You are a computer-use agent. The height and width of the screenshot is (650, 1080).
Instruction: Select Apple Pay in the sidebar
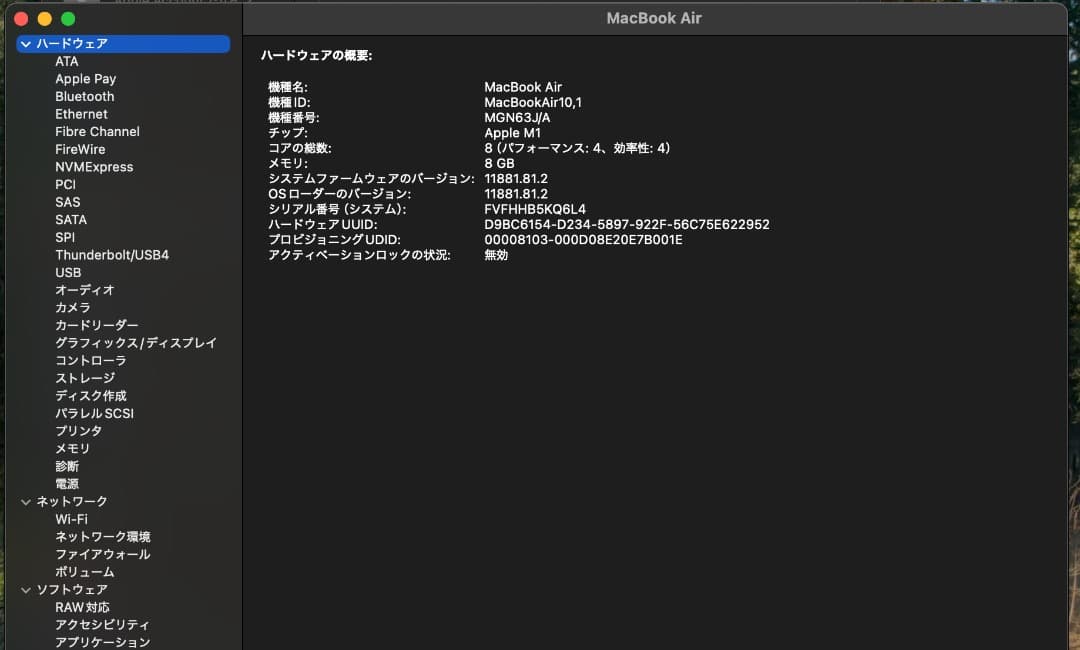[x=86, y=78]
